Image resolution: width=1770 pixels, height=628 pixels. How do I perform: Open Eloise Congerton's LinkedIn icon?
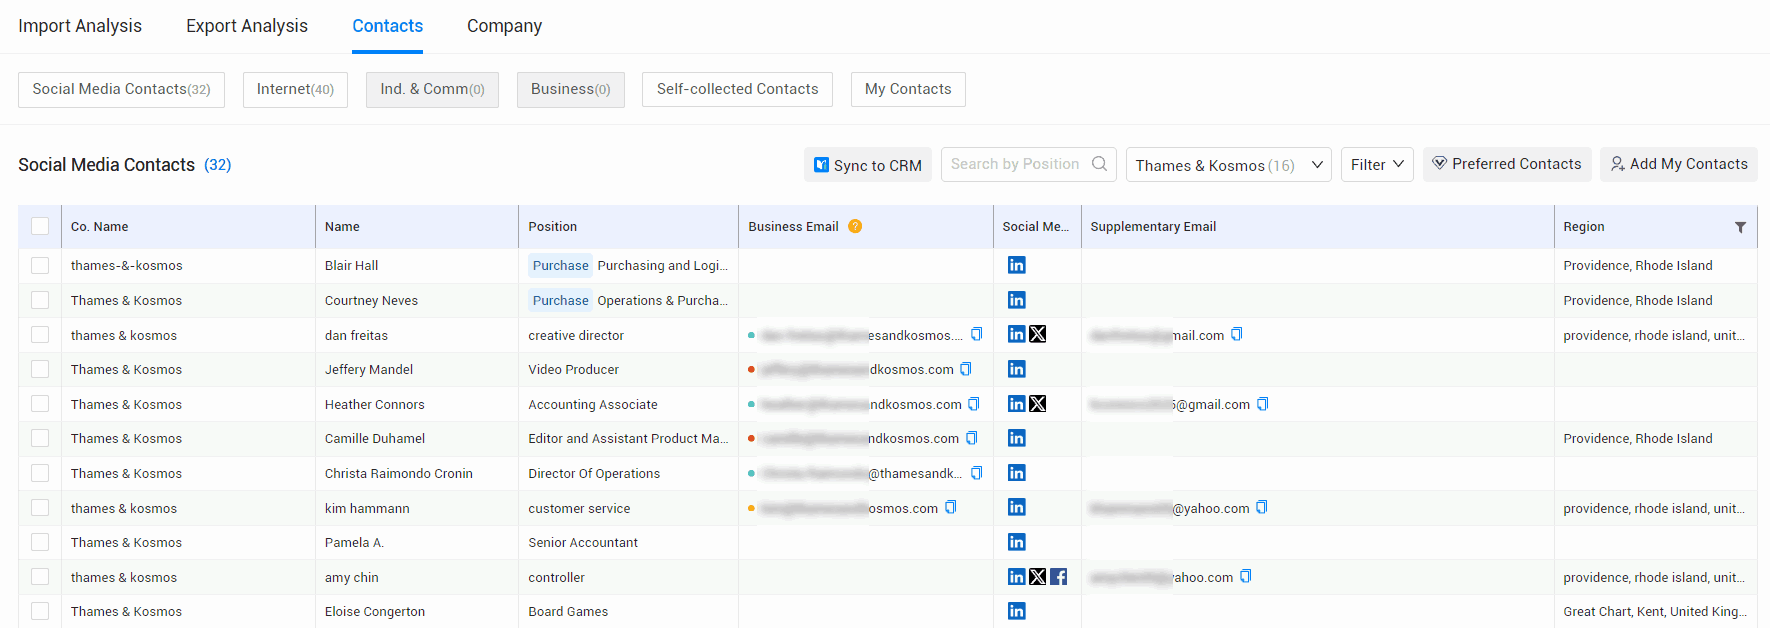(x=1016, y=611)
